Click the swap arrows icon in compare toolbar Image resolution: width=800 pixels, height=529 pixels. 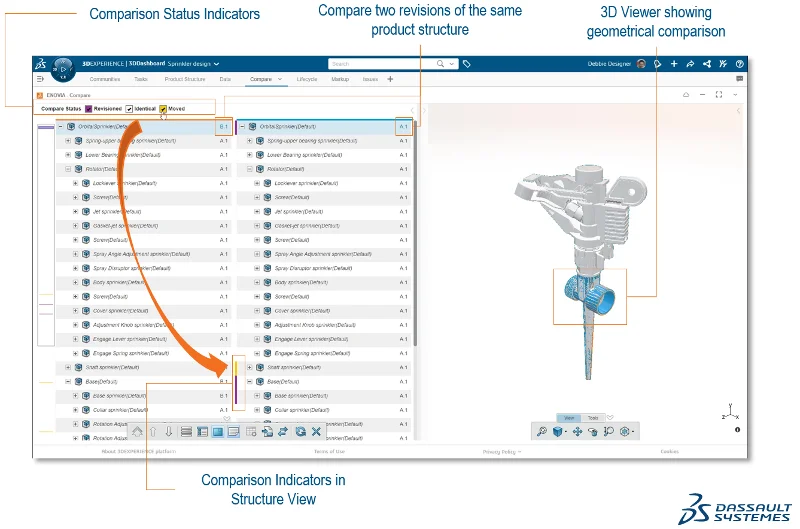point(283,431)
